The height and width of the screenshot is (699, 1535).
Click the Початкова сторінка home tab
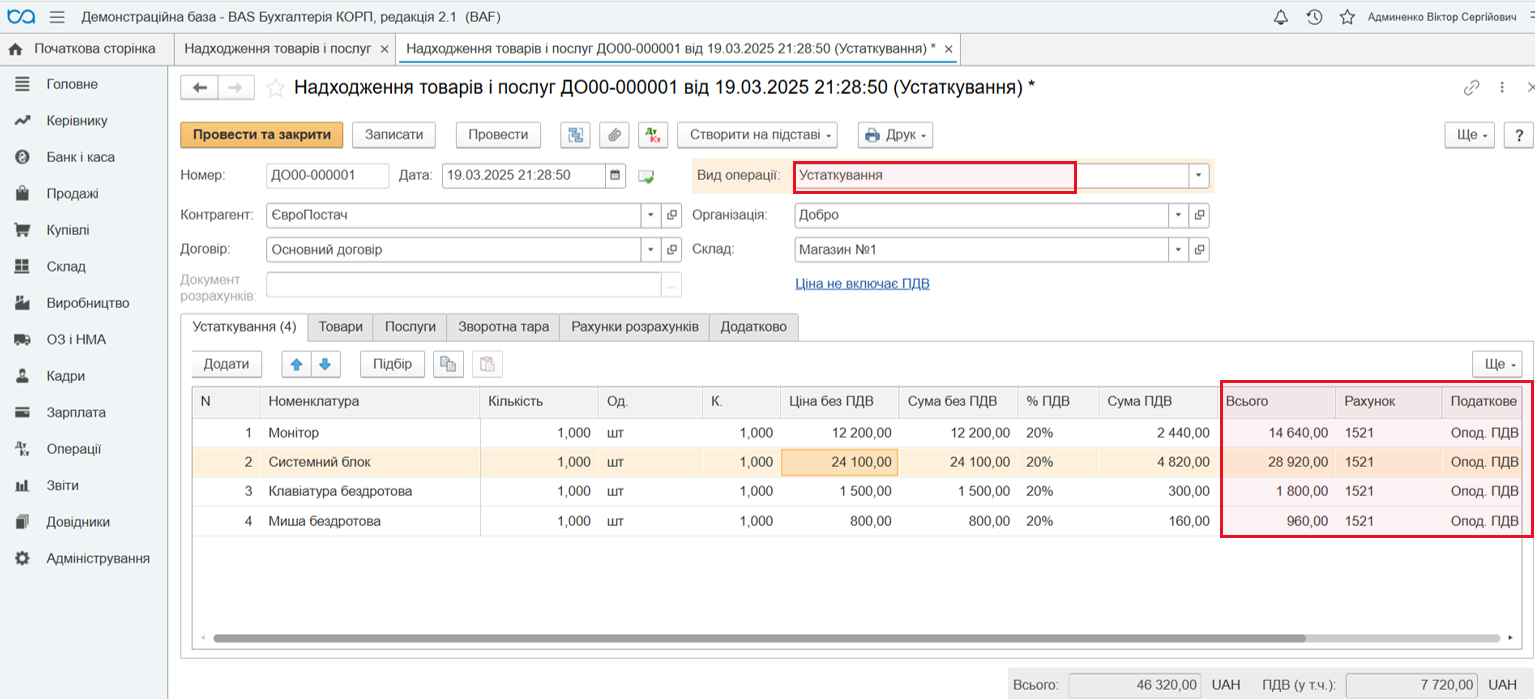(x=83, y=48)
